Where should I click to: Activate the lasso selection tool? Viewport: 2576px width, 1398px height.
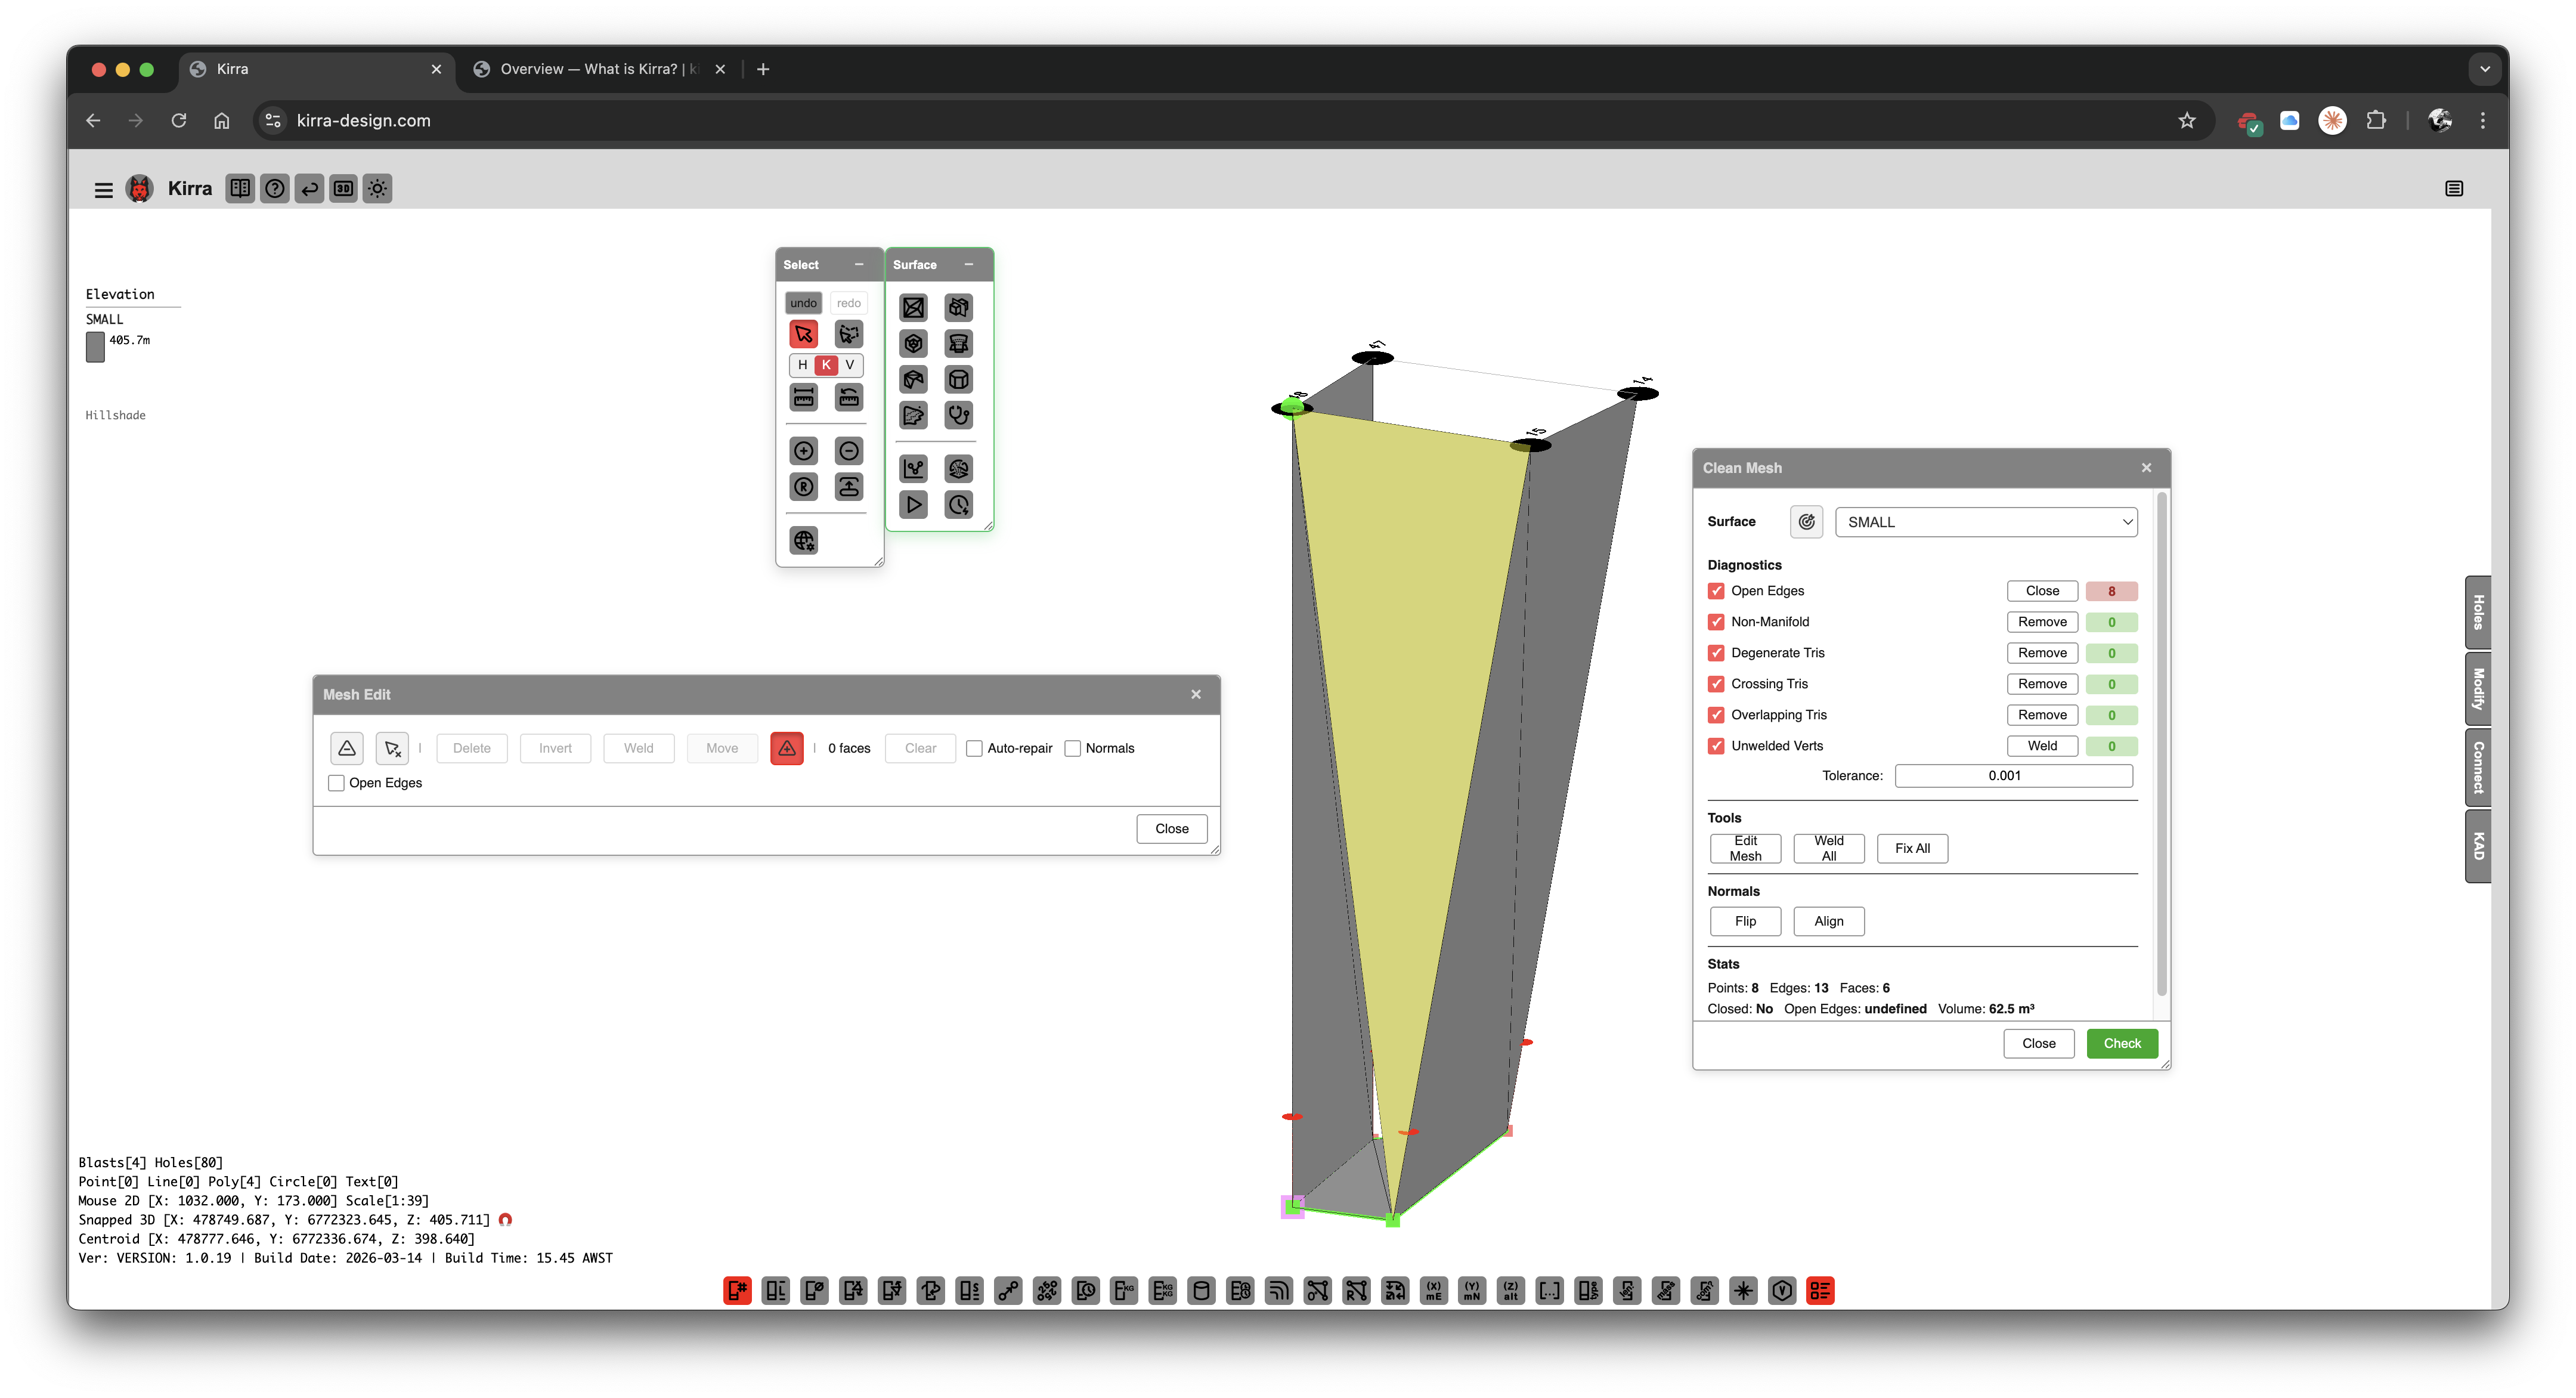point(849,334)
